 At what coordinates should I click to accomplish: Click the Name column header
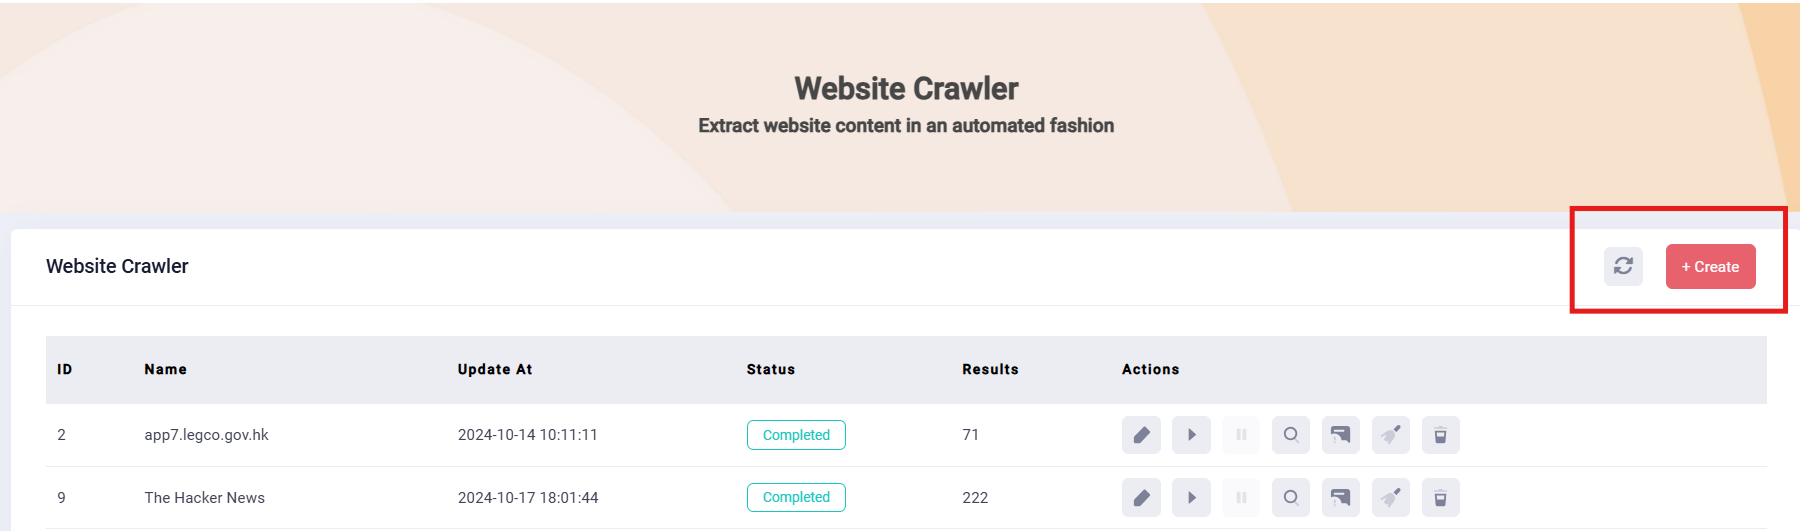point(165,369)
